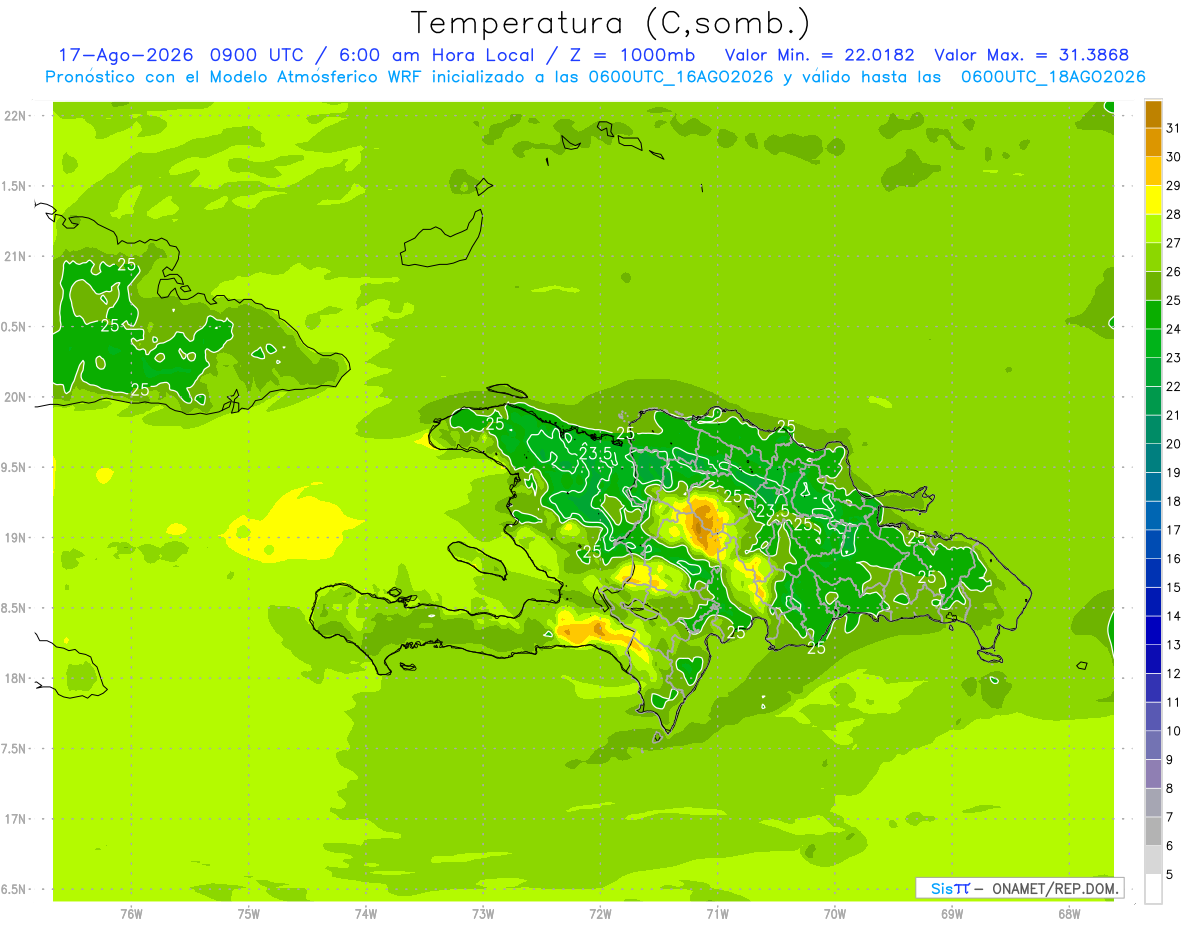Click the yellow swatch between legend 28 and 29

pos(1153,200)
